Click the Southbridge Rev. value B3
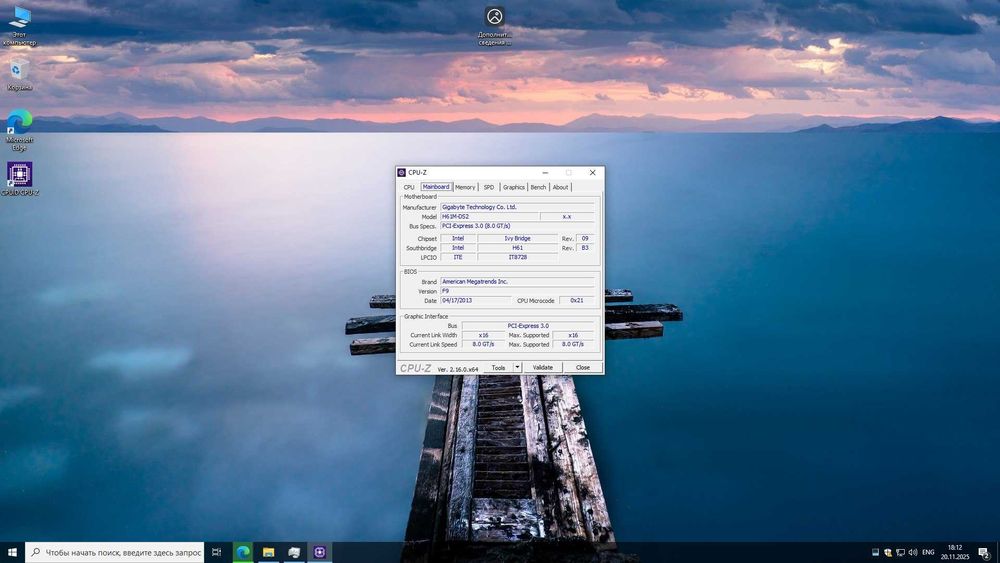Image resolution: width=1000 pixels, height=563 pixels. click(585, 248)
